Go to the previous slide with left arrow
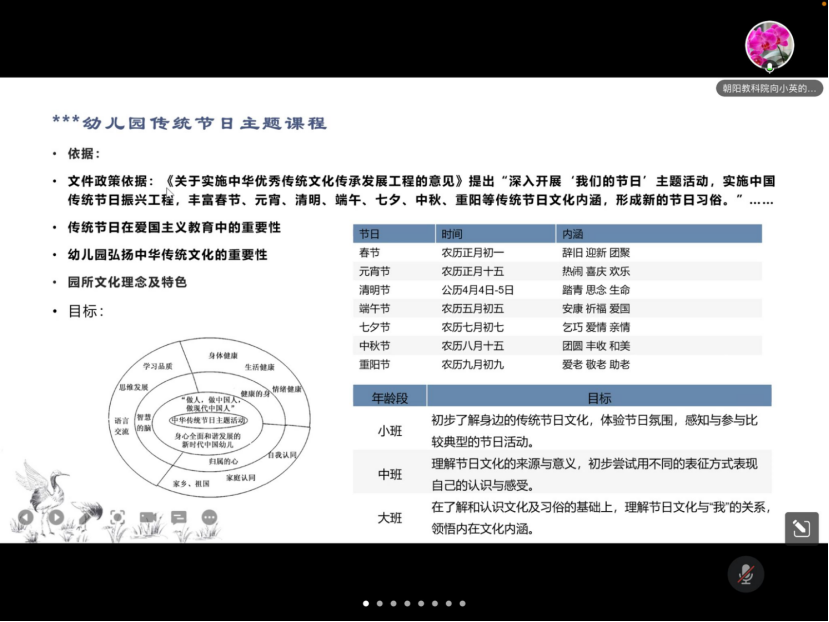This screenshot has width=829, height=622. (26, 517)
